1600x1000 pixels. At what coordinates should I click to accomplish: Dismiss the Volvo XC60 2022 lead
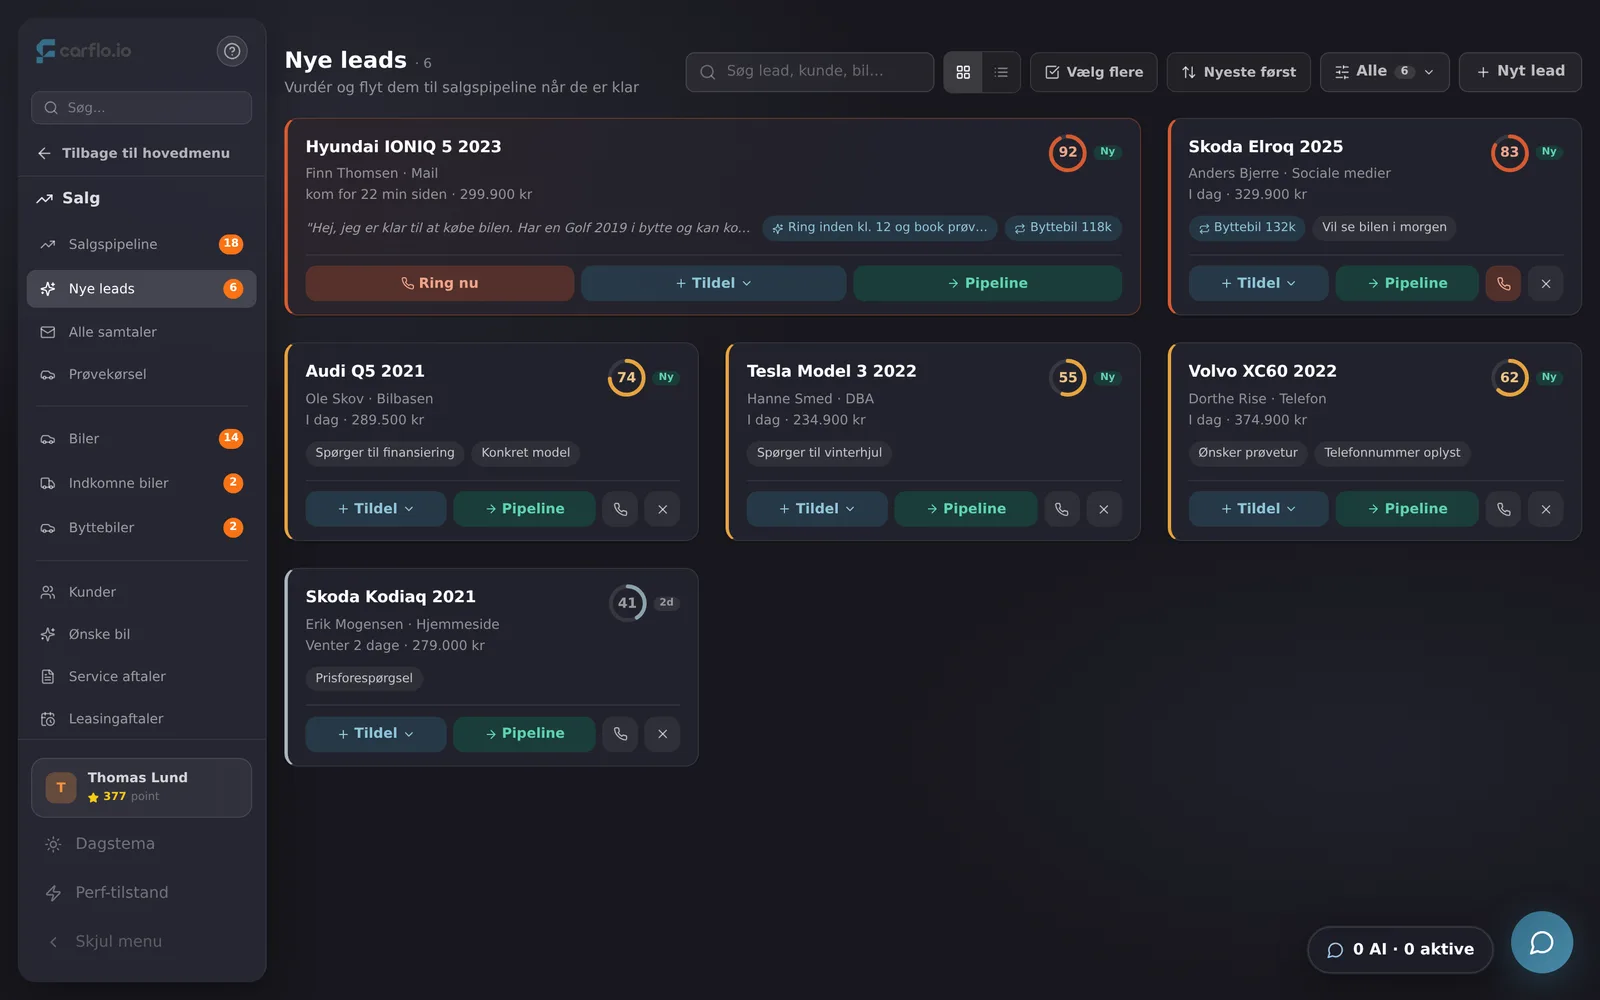1546,509
